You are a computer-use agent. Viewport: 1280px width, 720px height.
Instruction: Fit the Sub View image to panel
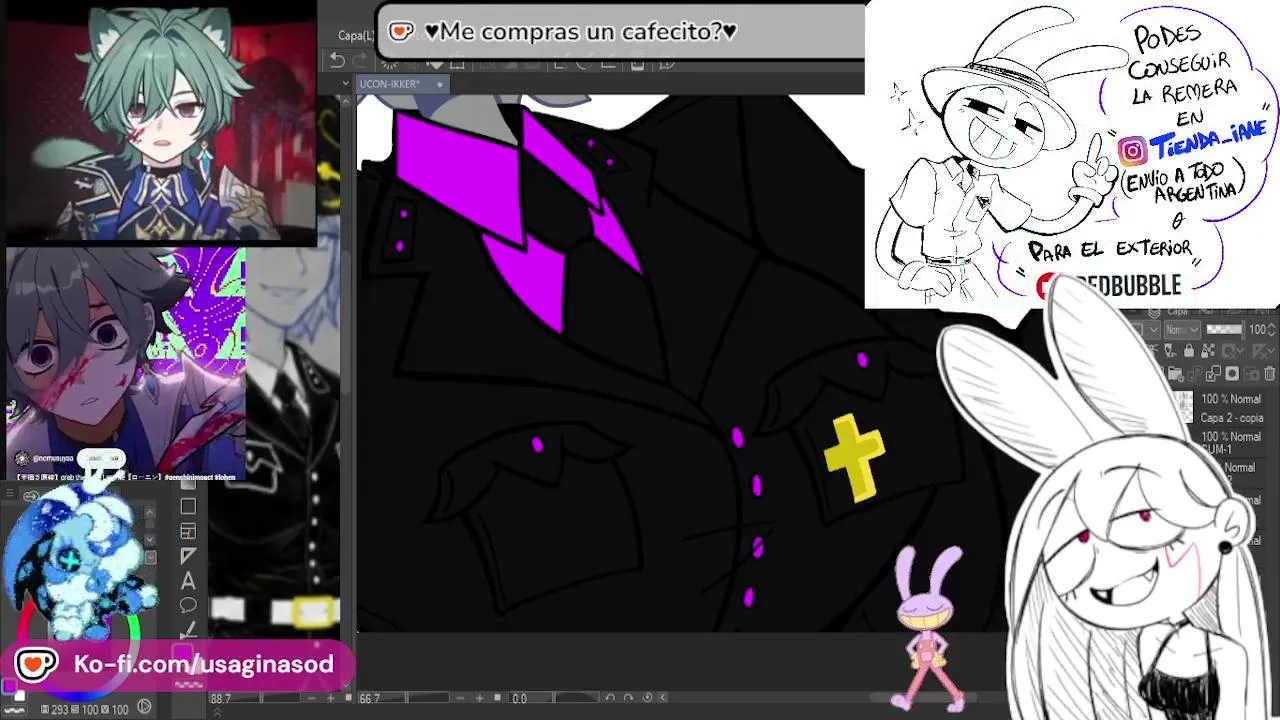coord(348,698)
